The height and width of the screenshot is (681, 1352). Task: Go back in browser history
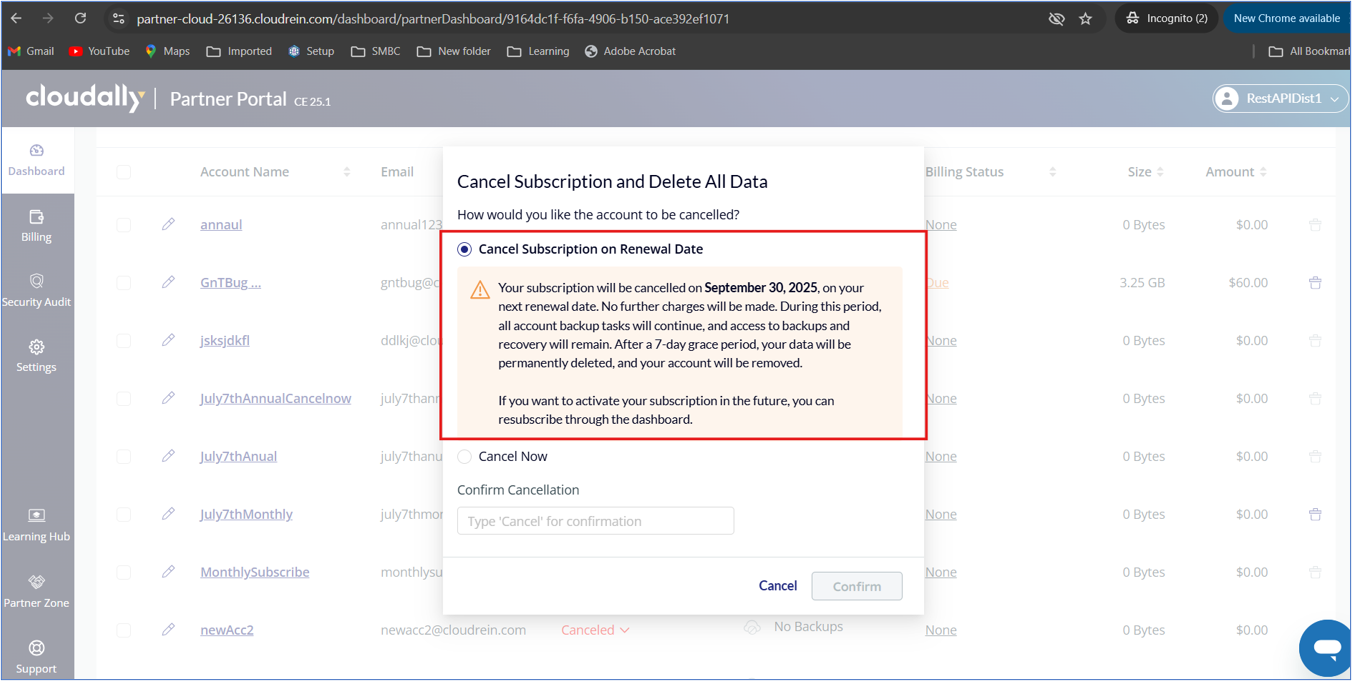(16, 18)
